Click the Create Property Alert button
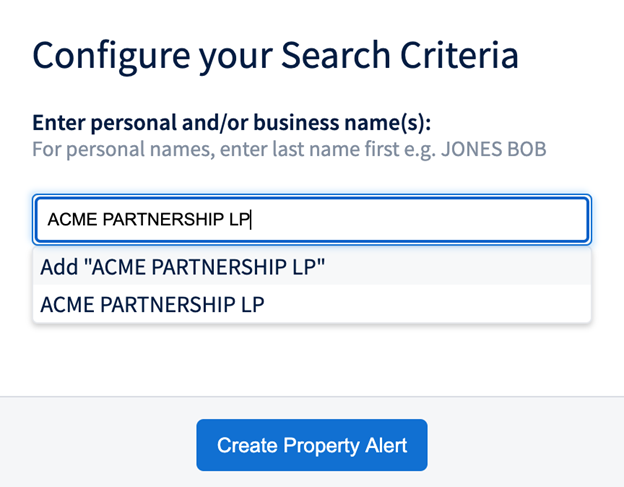Image resolution: width=624 pixels, height=487 pixels. [312, 445]
